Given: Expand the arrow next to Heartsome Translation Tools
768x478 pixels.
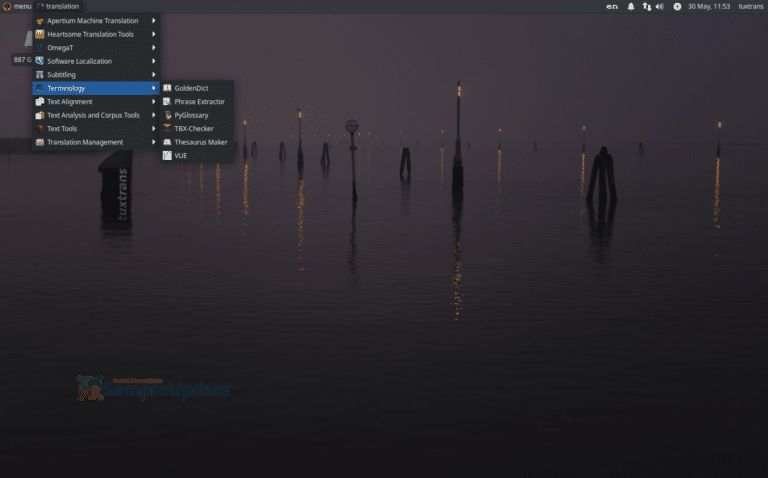Looking at the screenshot, I should (154, 34).
